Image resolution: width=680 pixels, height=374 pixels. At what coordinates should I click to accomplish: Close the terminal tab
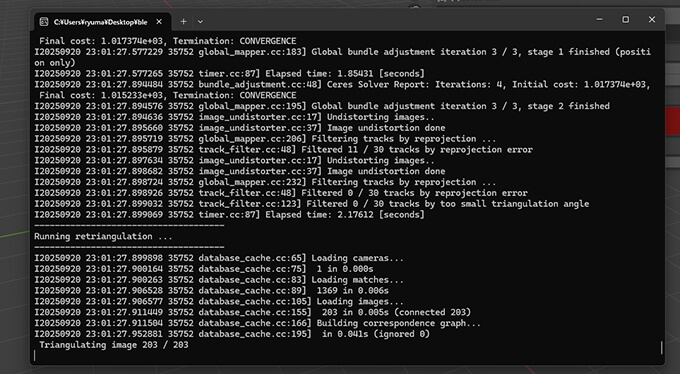tap(159, 22)
